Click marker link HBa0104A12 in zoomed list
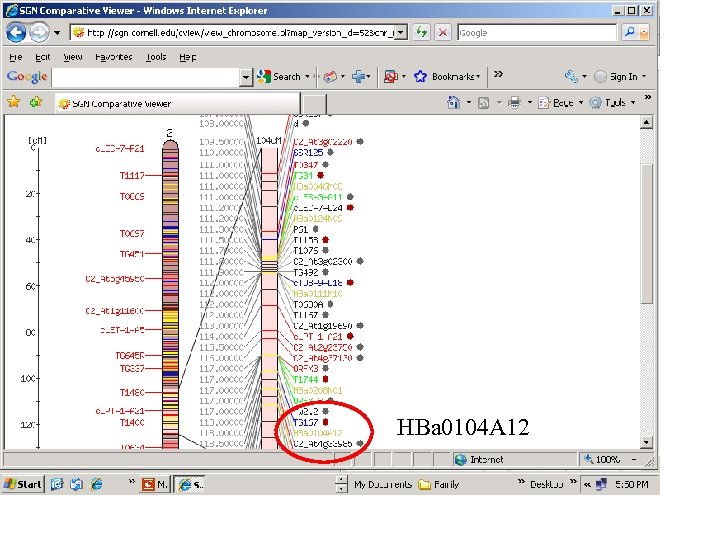 pos(318,433)
